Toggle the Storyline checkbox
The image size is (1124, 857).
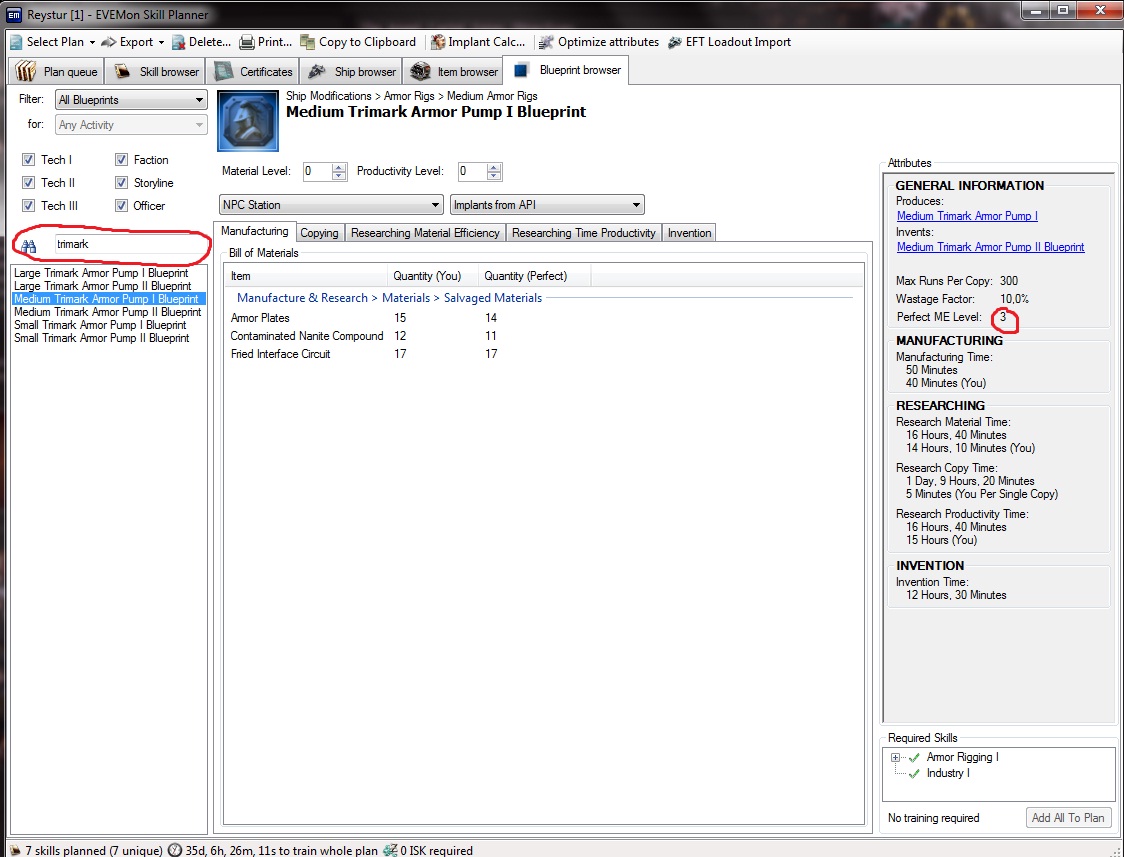(121, 183)
